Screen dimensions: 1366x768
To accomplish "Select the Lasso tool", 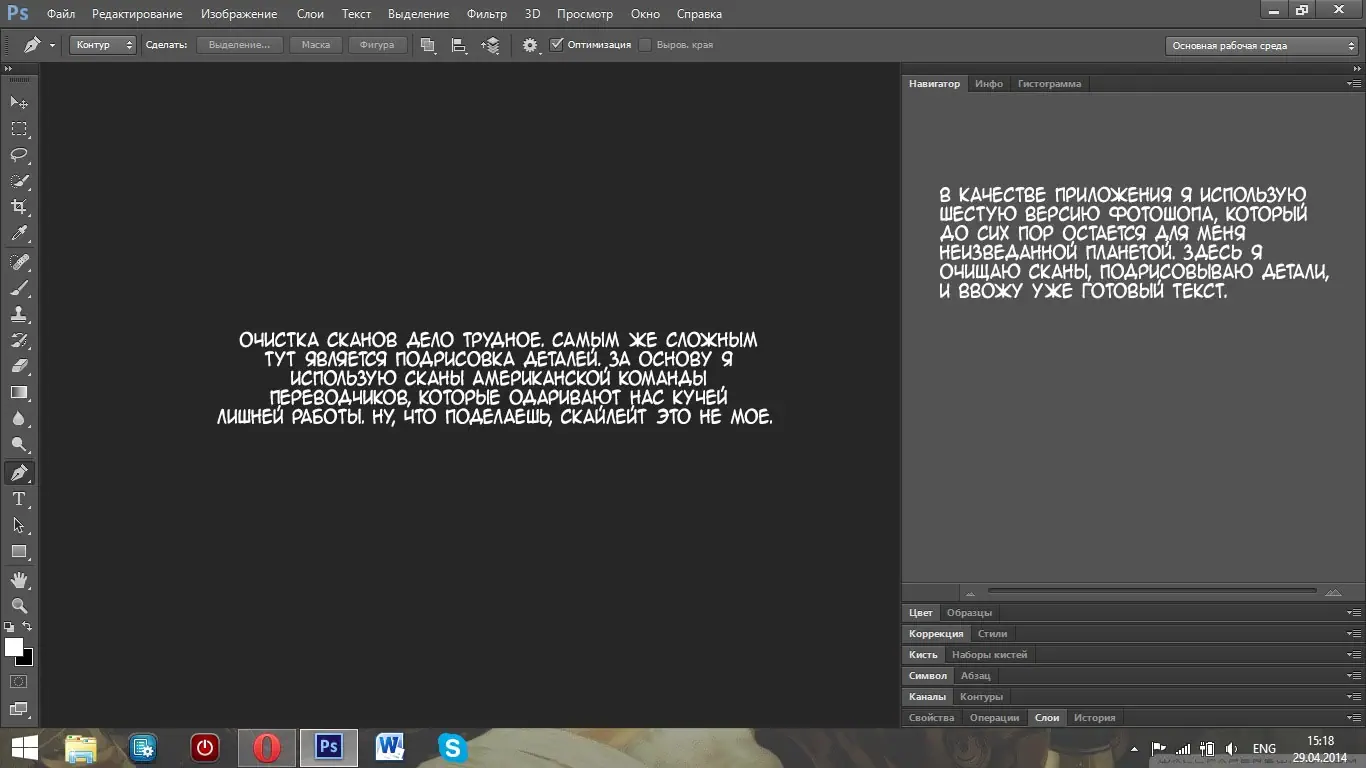I will [19, 155].
